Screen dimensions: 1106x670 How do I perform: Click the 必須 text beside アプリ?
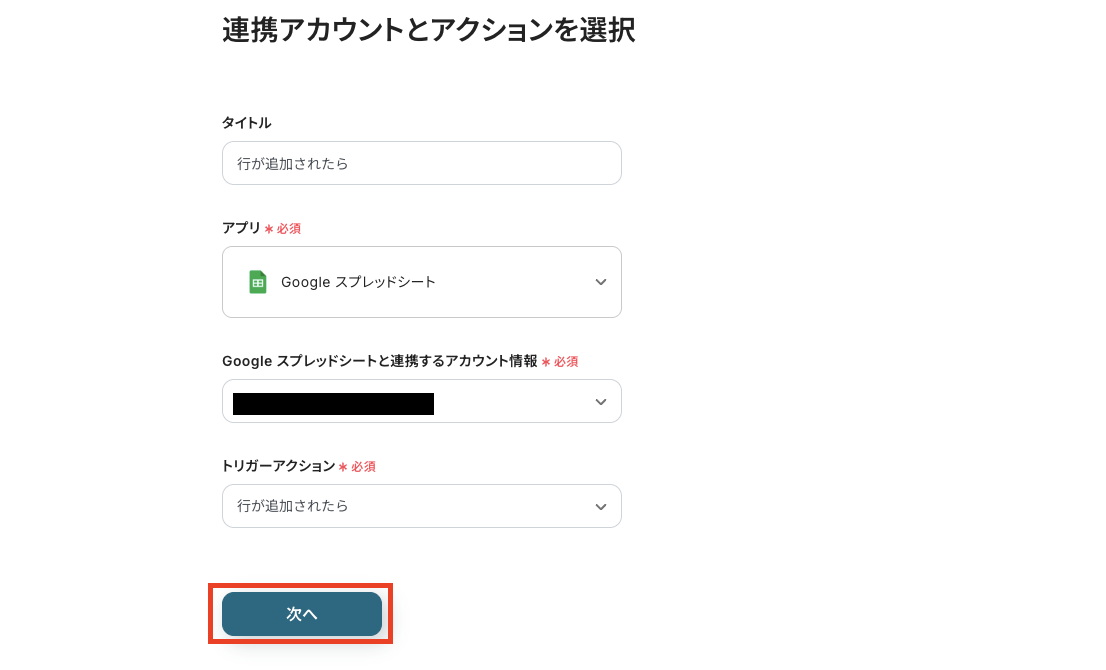(x=289, y=229)
